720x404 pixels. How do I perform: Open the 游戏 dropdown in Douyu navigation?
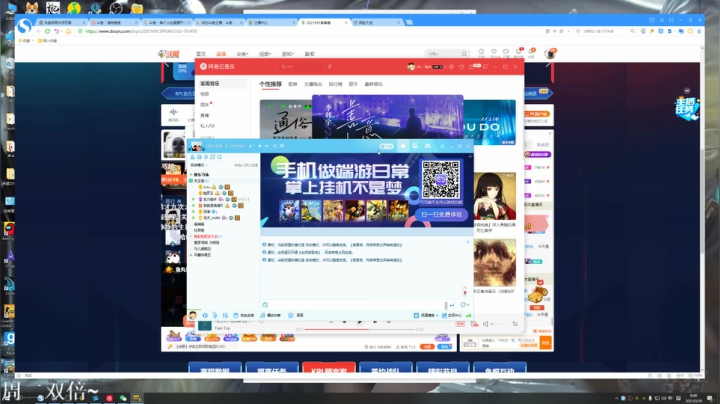287,54
